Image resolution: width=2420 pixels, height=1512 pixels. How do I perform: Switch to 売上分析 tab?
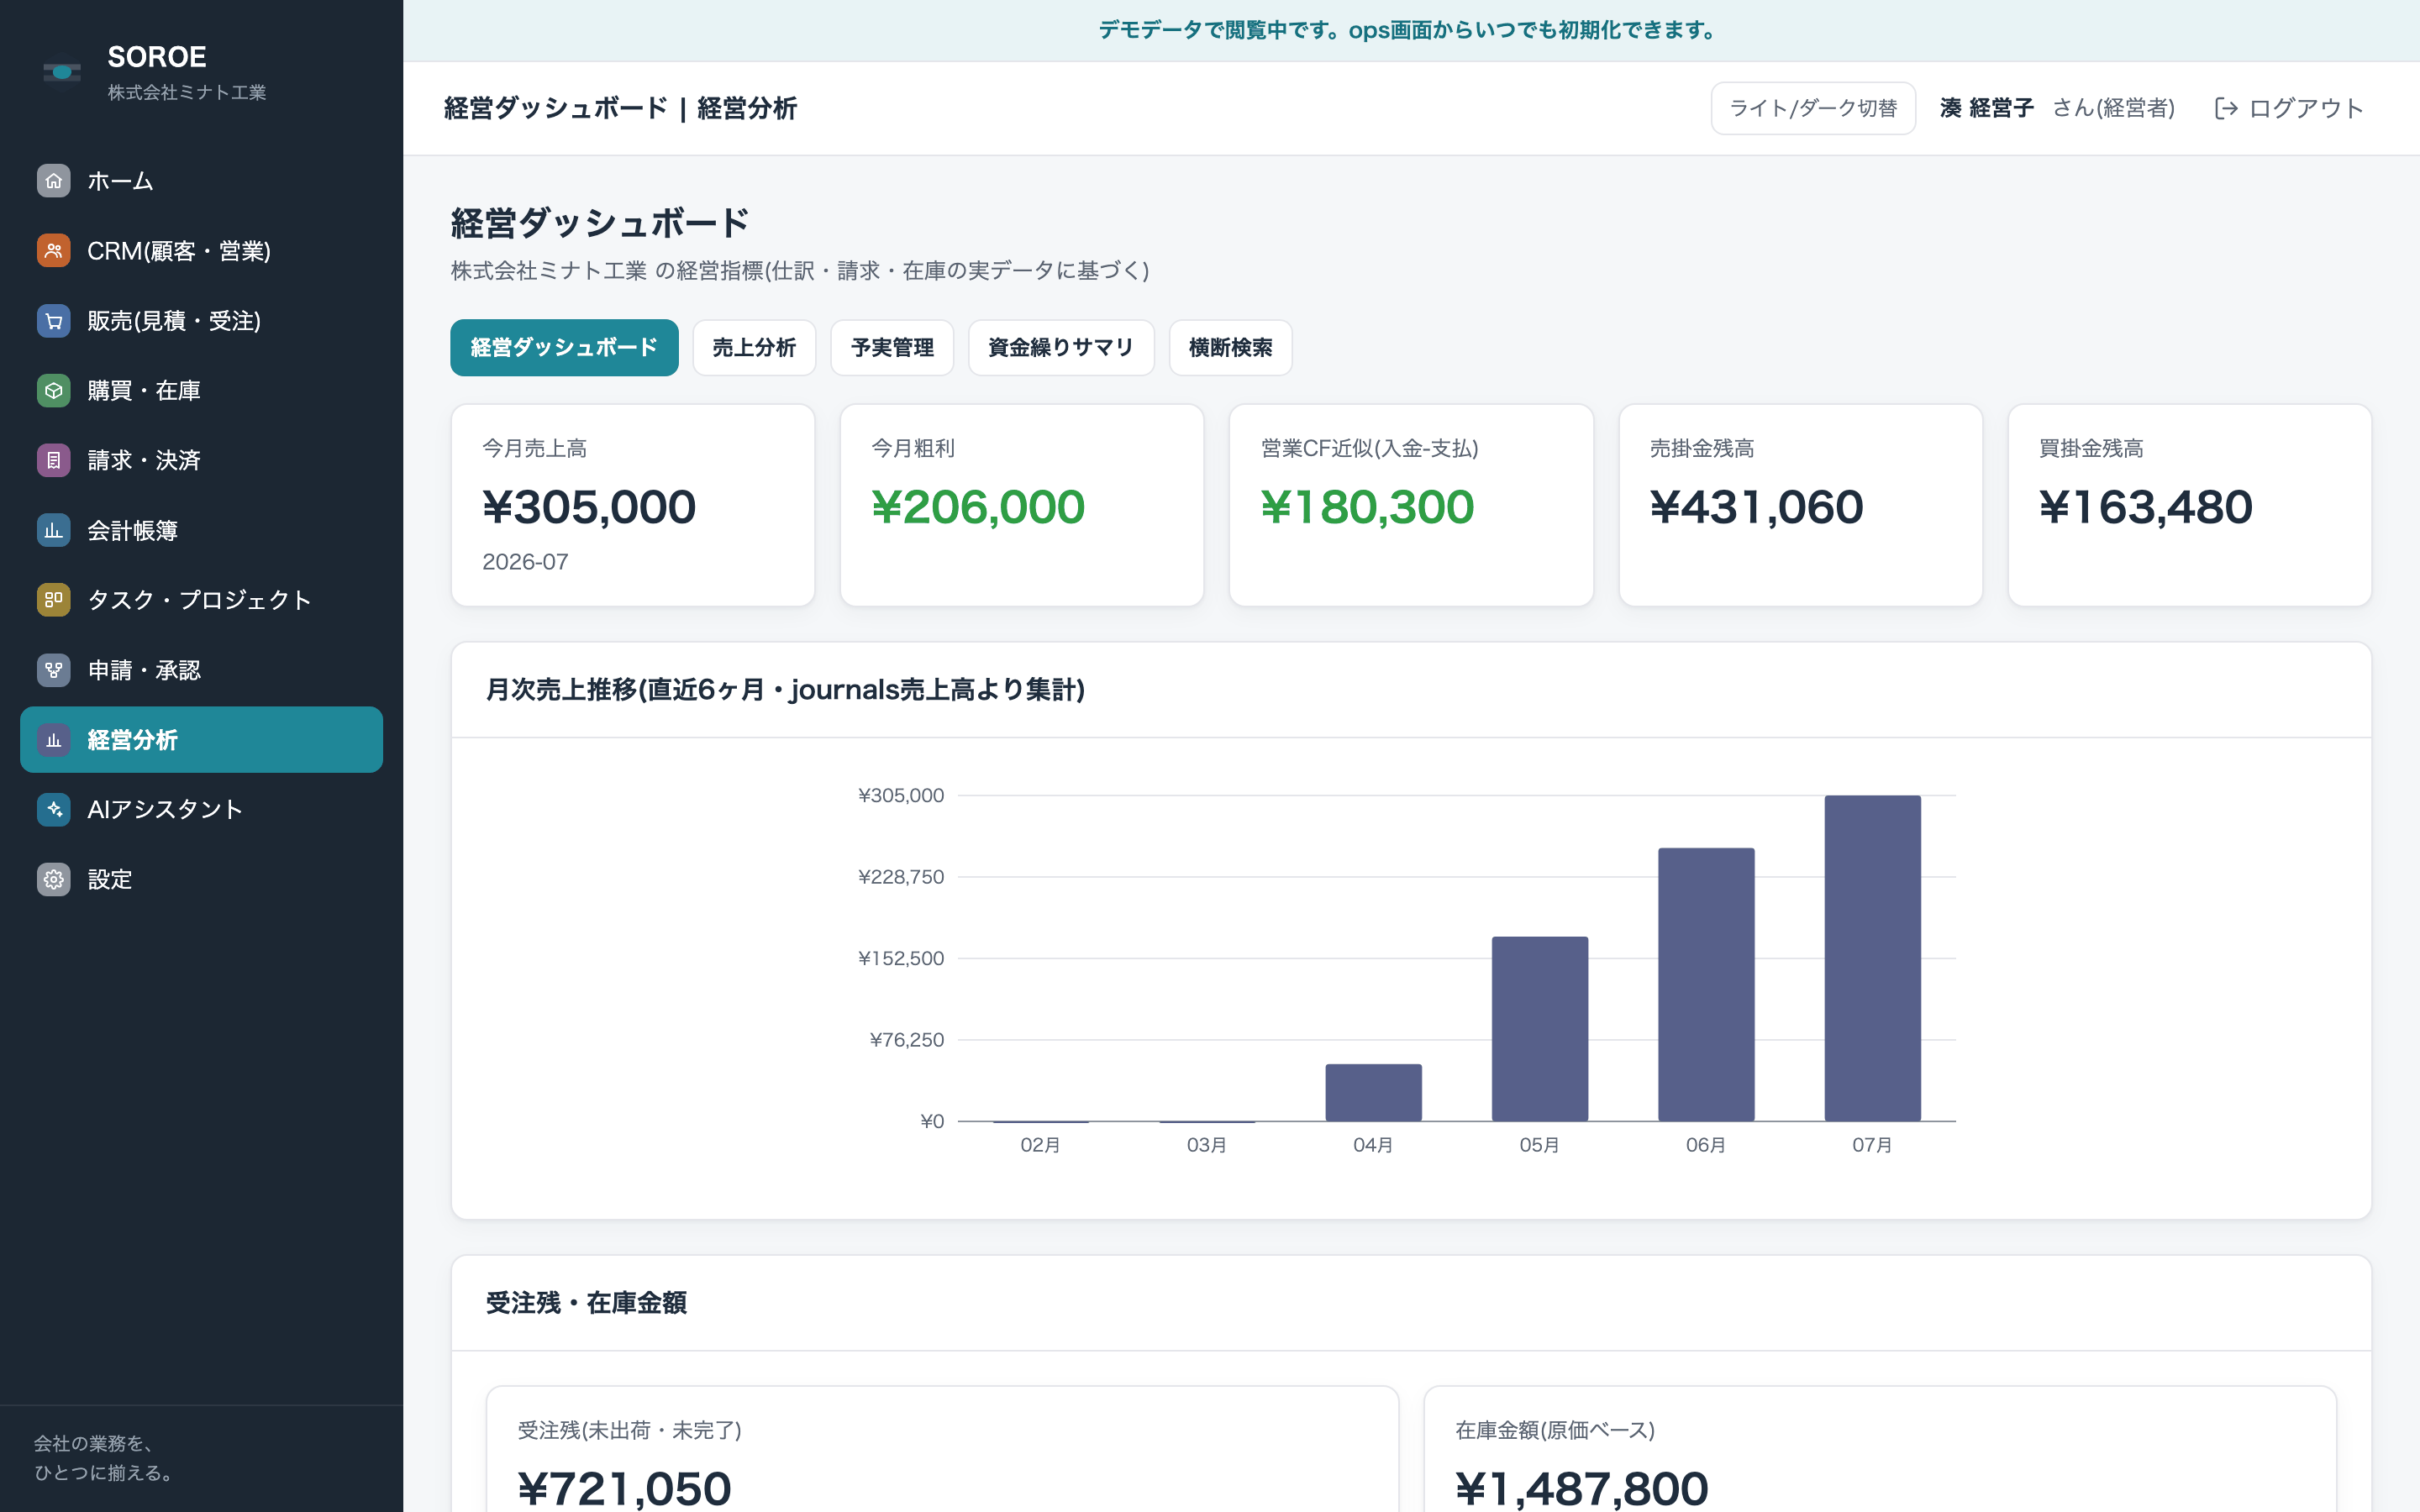754,348
